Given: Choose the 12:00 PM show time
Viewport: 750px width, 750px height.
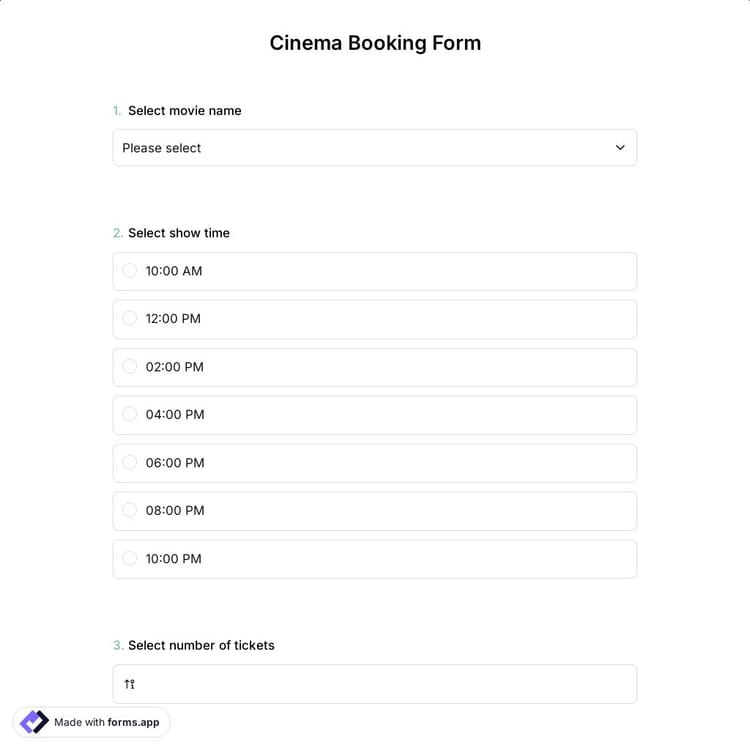Looking at the screenshot, I should (x=130, y=319).
